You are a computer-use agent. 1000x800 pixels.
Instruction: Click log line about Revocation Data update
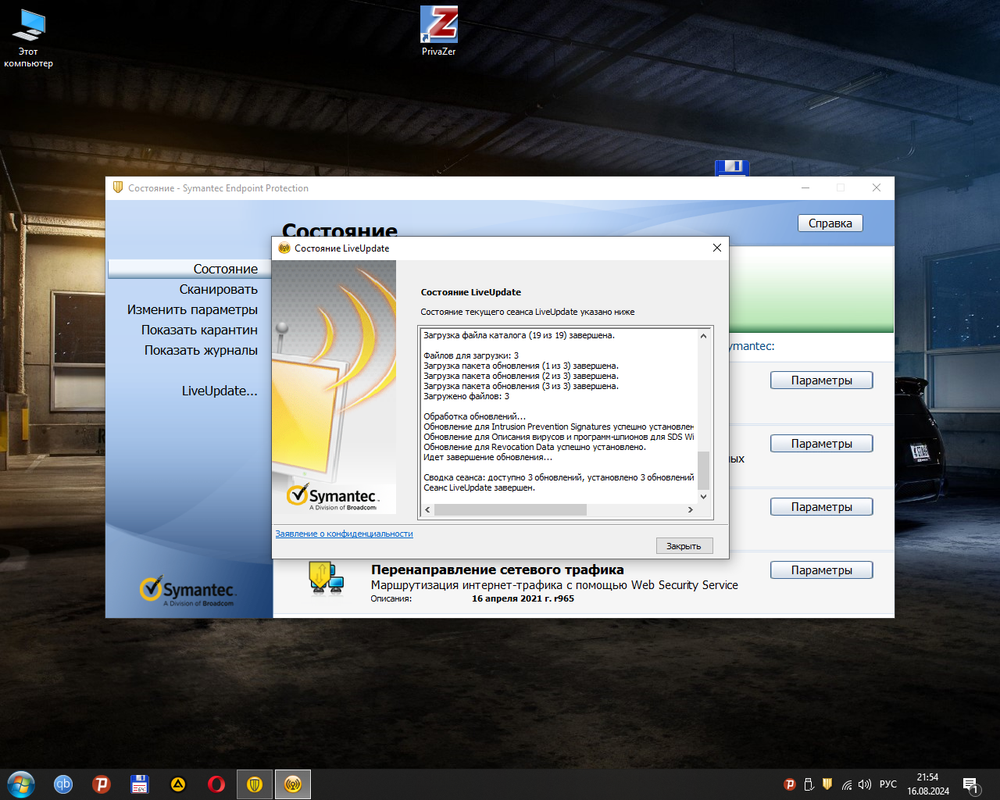point(534,447)
